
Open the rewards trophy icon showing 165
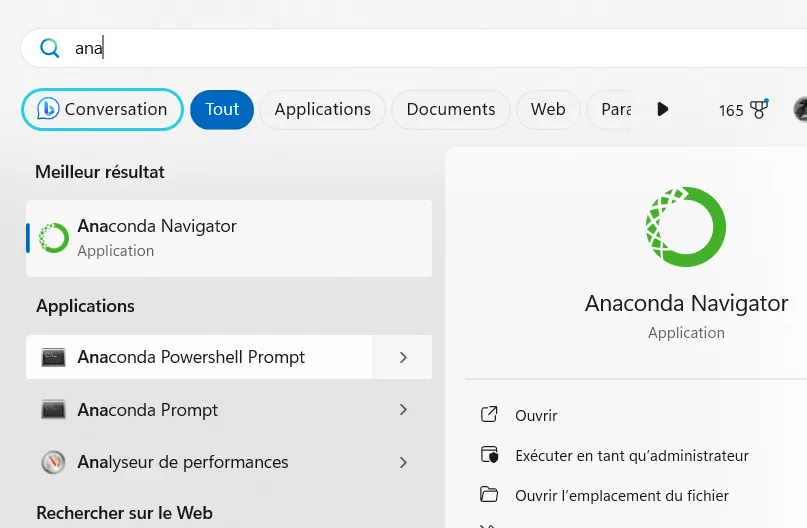pos(759,109)
